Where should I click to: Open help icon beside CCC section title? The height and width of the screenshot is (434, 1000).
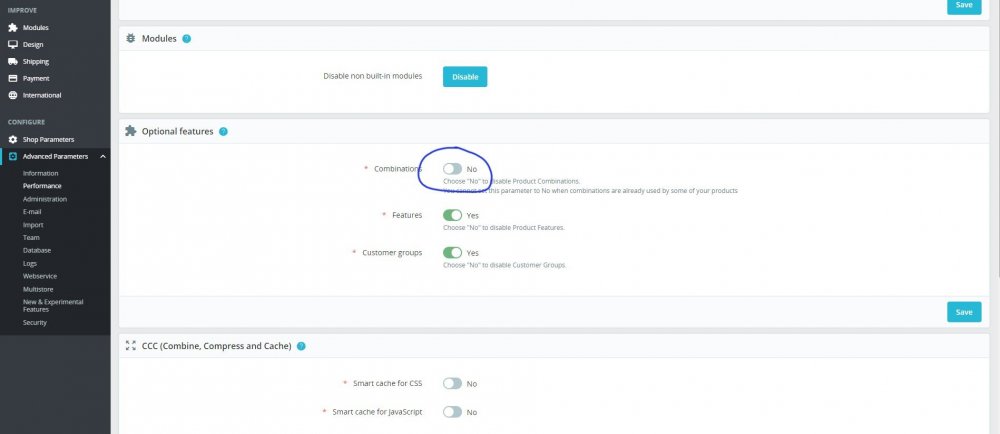(301, 346)
